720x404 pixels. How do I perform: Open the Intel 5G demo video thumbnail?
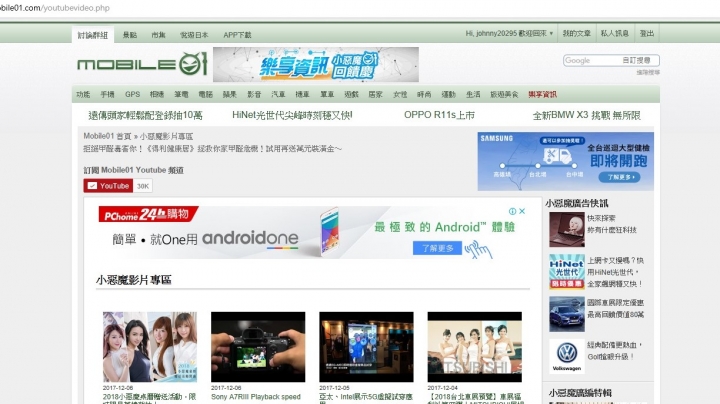tap(366, 347)
